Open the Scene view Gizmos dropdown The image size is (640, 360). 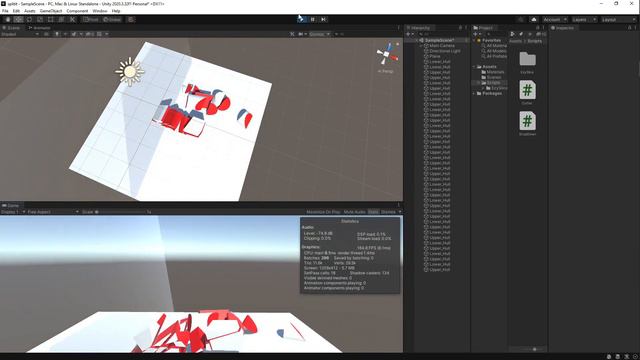point(320,34)
